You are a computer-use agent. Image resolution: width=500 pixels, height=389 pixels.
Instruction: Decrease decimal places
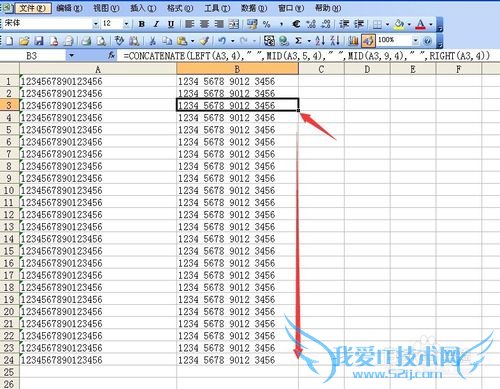coord(325,24)
